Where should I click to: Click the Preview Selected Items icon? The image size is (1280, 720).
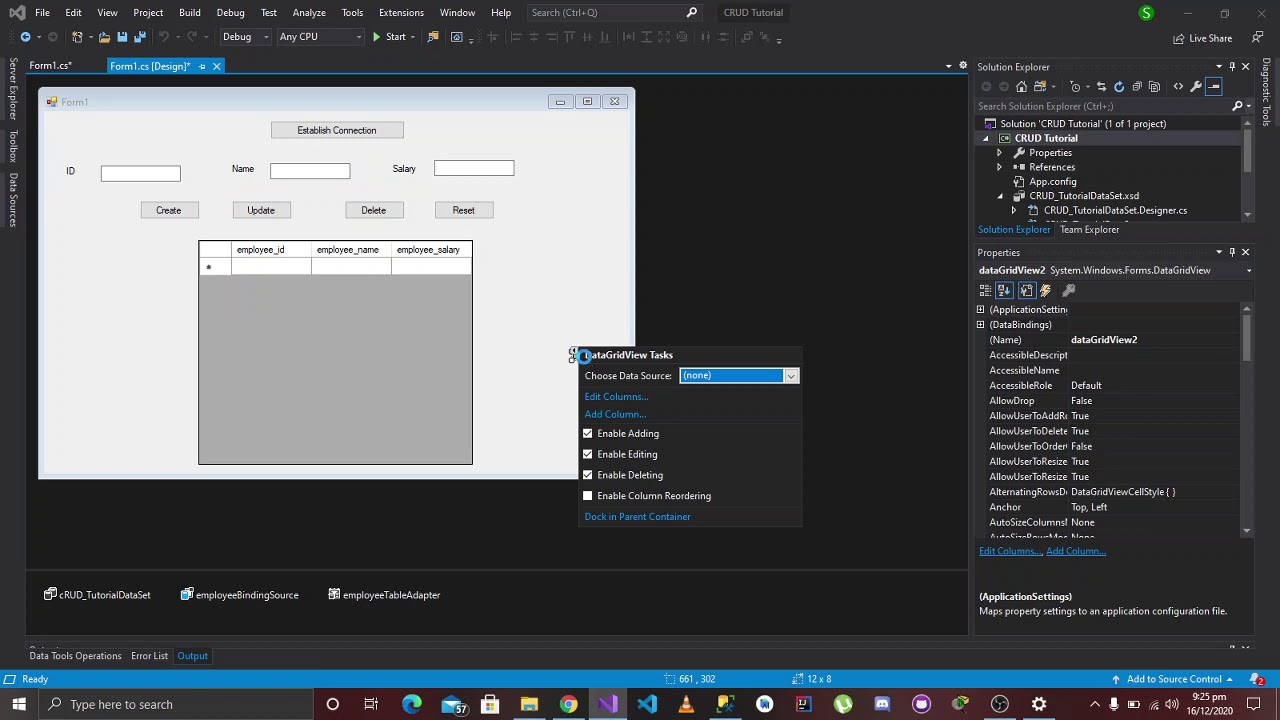pos(1214,86)
